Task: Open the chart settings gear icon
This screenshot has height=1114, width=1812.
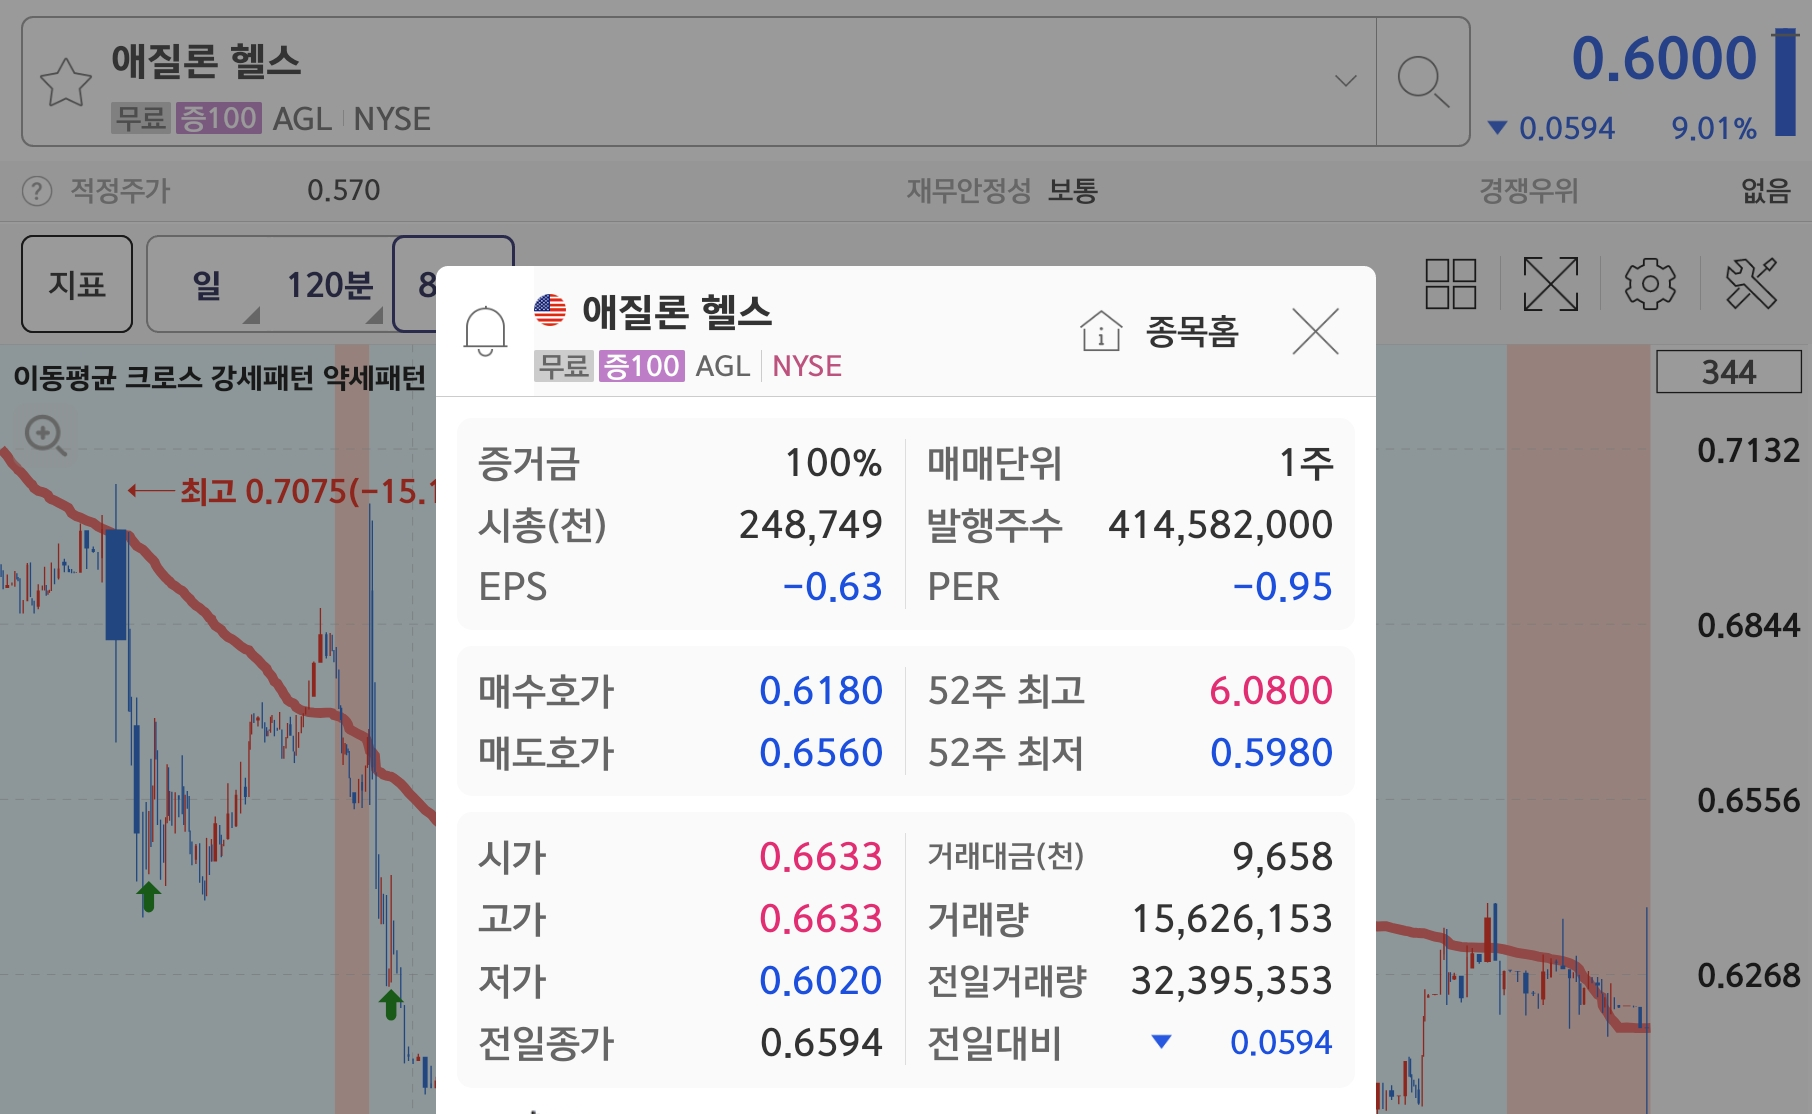Action: (1650, 284)
